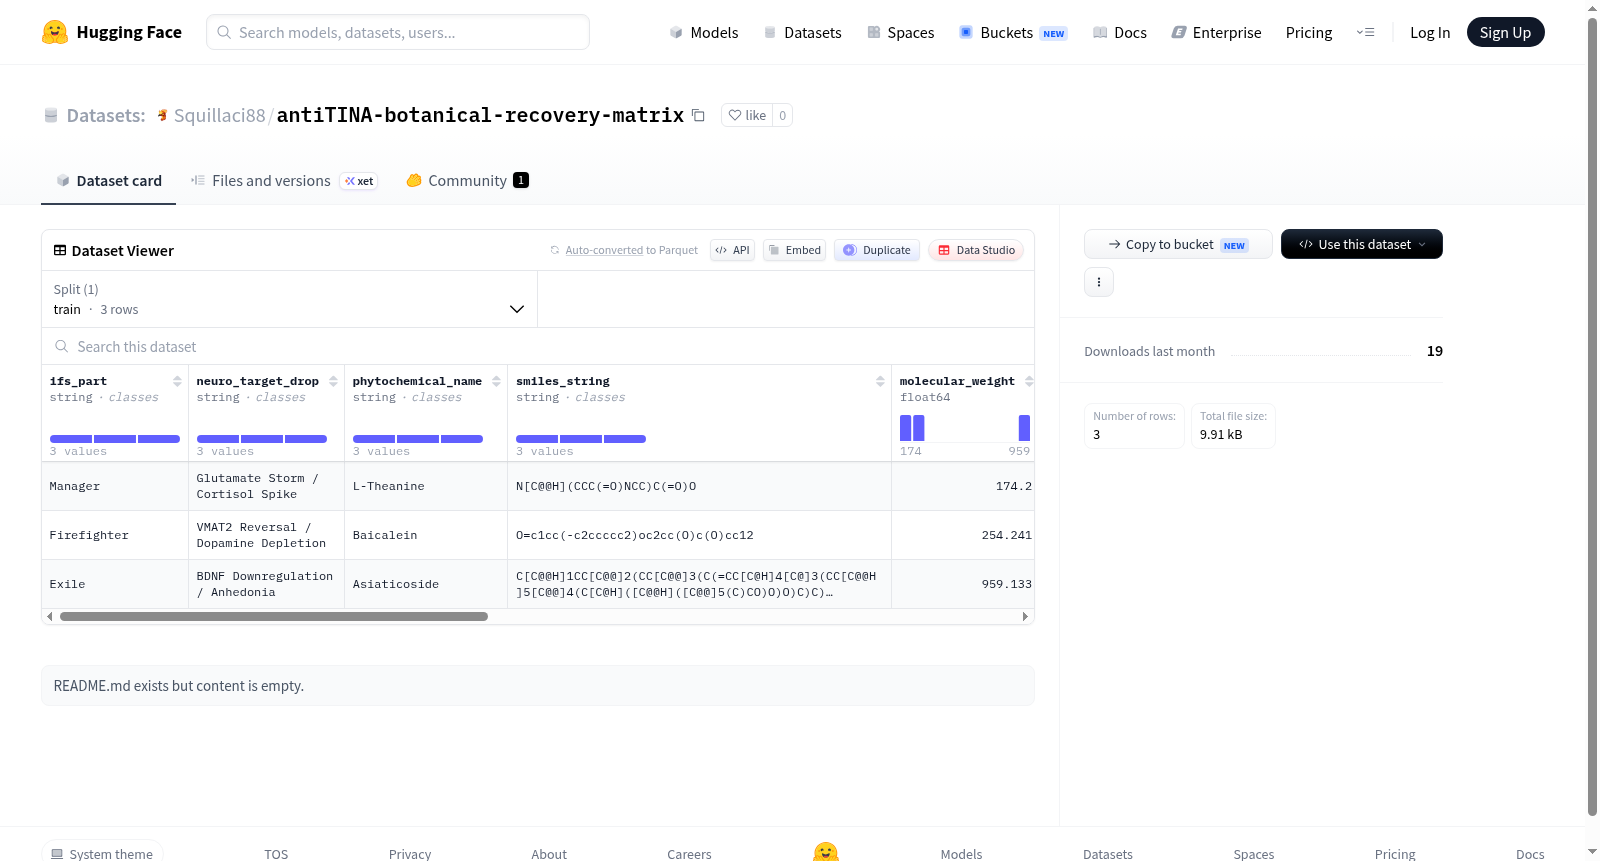Open the Squillaci88 profile link
This screenshot has height=861, width=1600.
pos(220,115)
